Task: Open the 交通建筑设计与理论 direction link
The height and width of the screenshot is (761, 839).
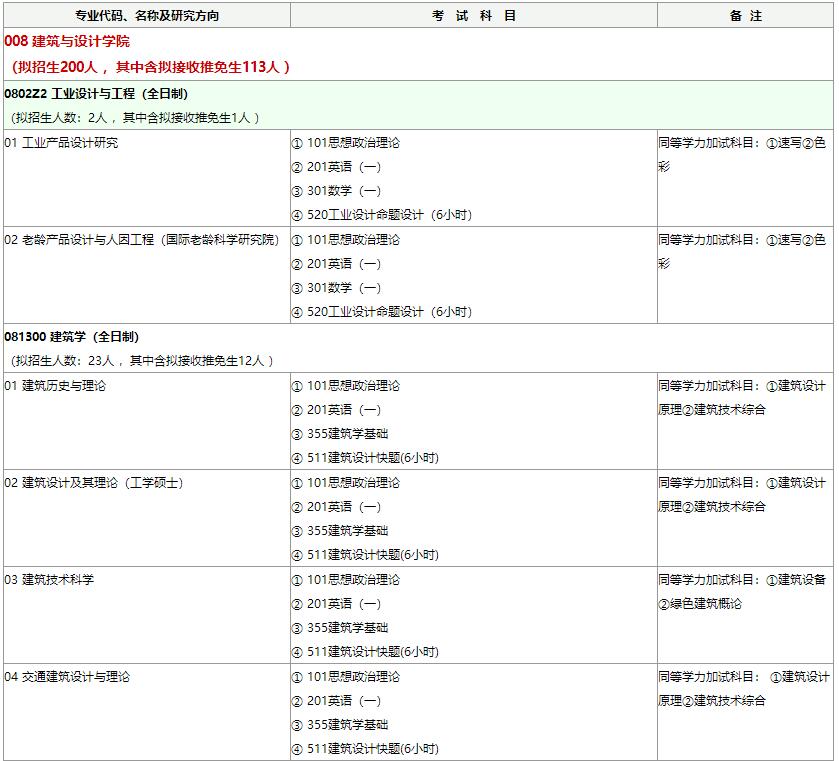Action: click(x=75, y=677)
